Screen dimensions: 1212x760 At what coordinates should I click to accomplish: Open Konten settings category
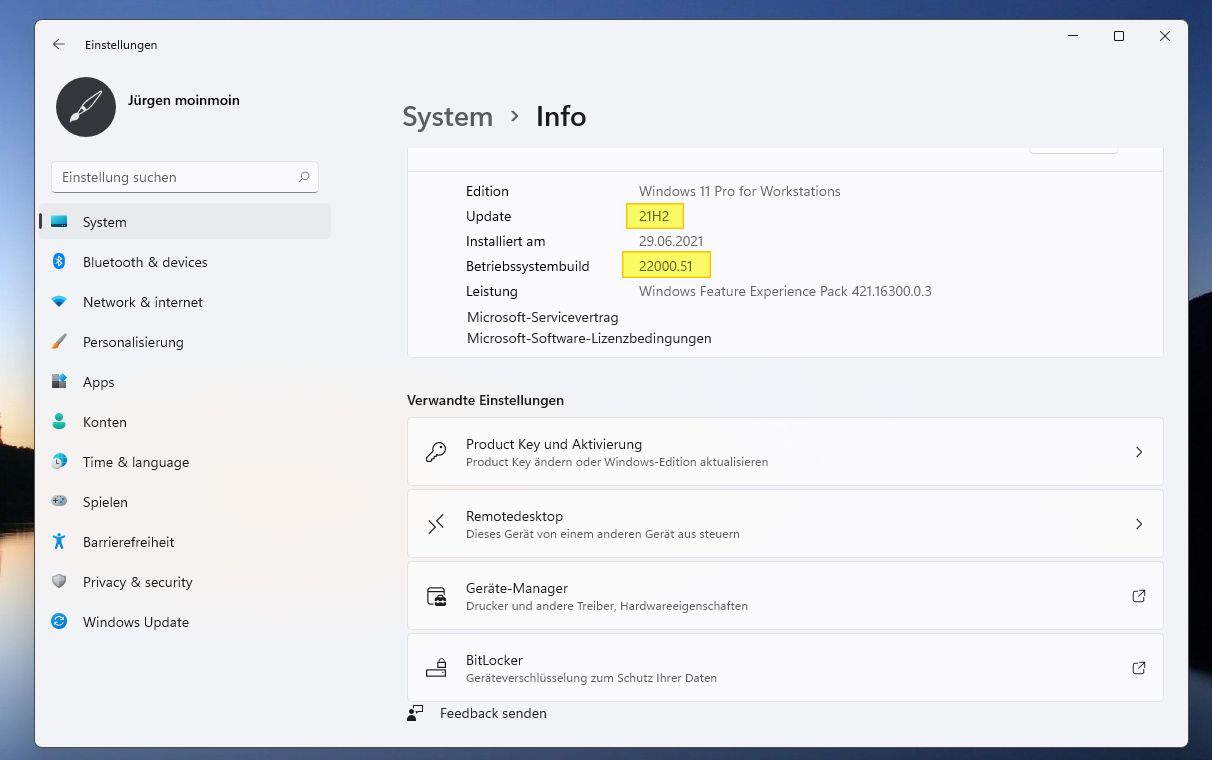(x=185, y=422)
